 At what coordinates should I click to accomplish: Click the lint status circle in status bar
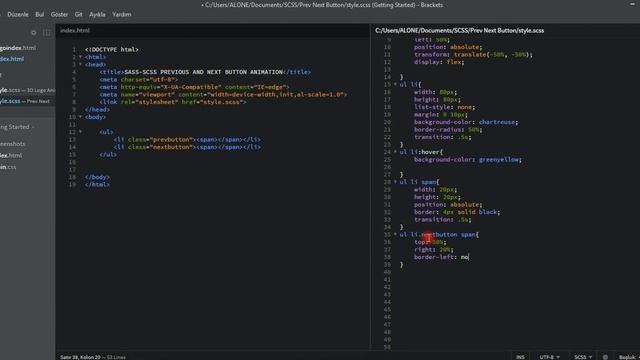point(605,357)
